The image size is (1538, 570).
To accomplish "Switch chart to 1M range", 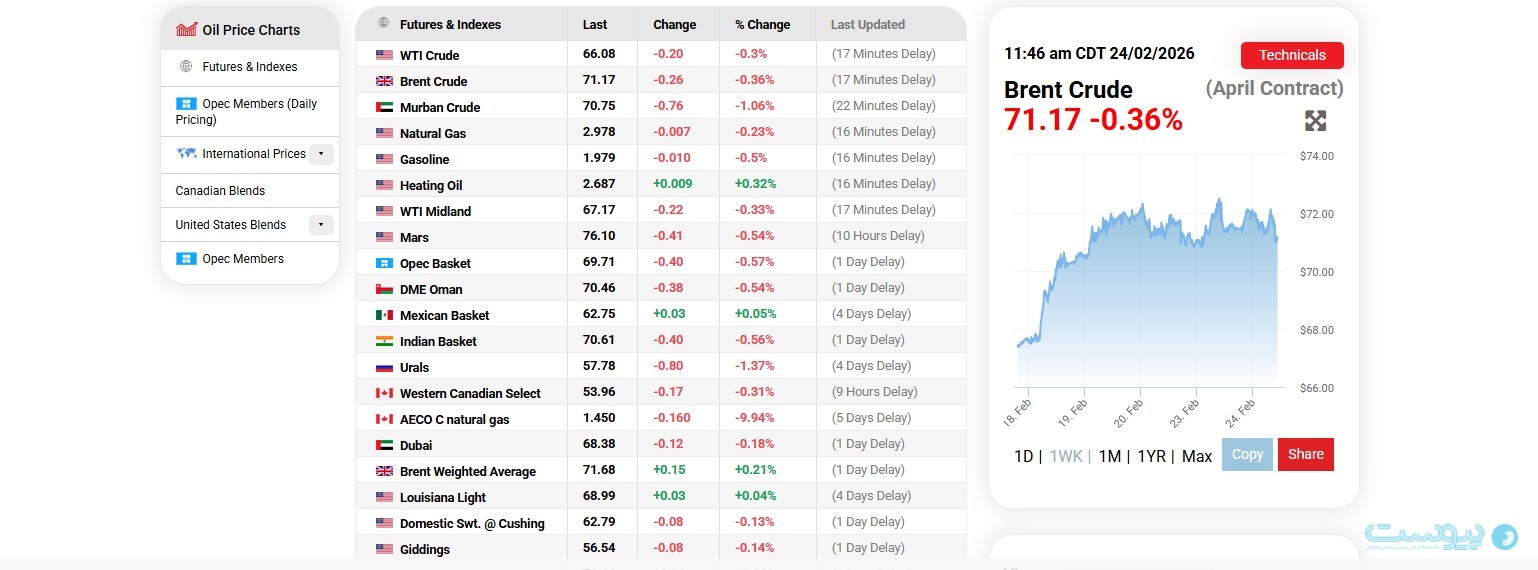I will pos(1109,456).
